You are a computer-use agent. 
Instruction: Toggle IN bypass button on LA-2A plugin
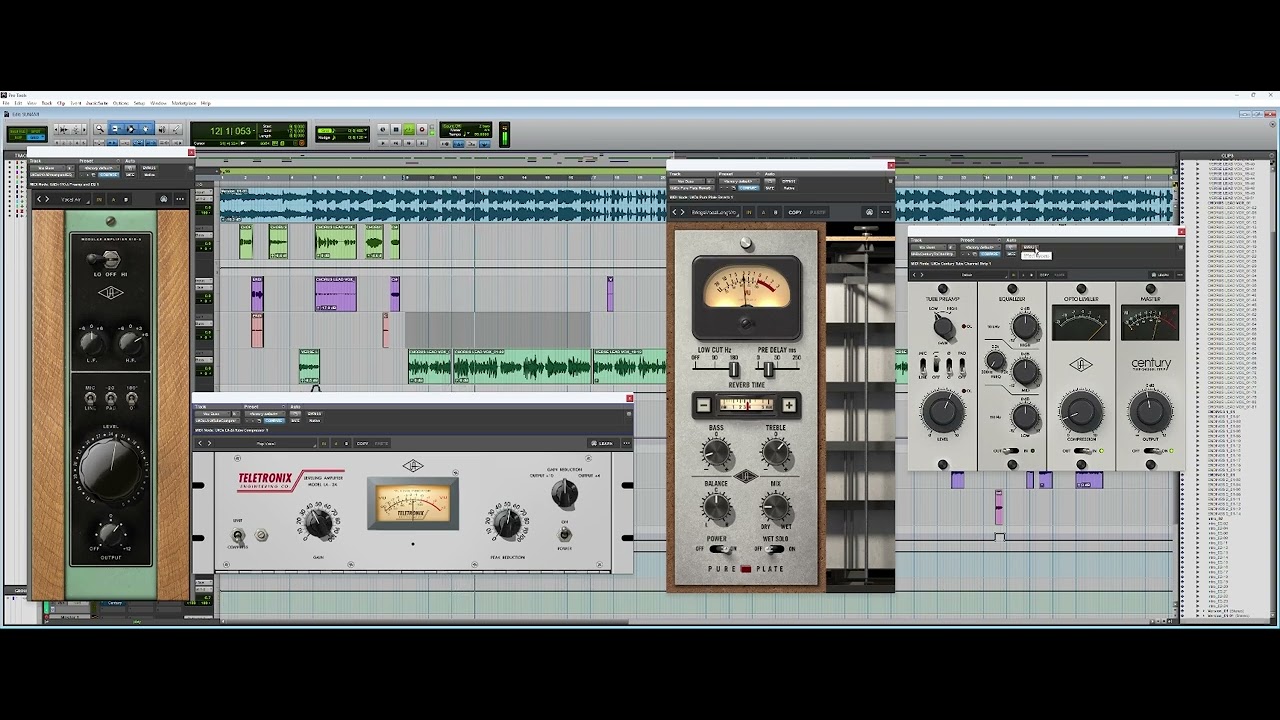point(324,443)
